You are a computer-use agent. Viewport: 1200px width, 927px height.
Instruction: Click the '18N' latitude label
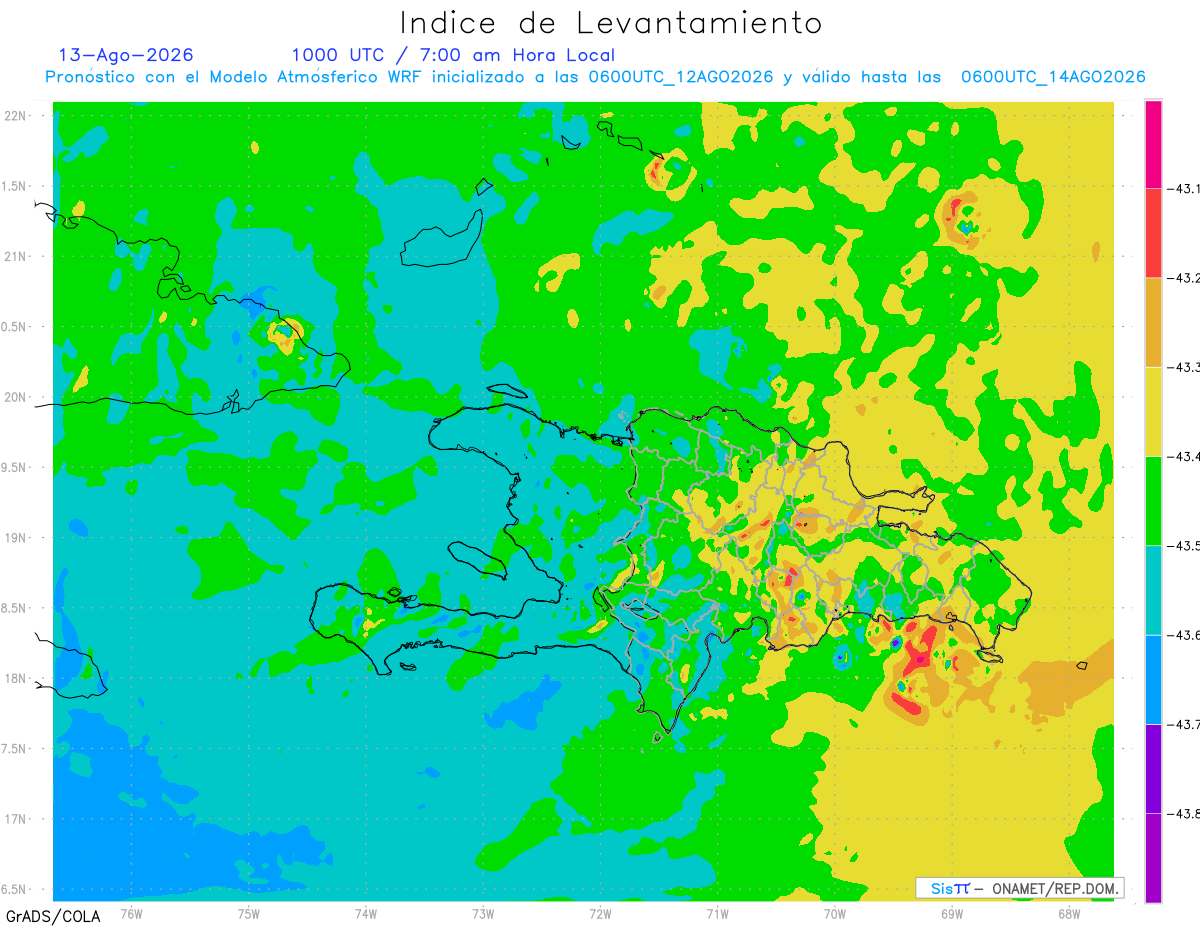[x=17, y=679]
